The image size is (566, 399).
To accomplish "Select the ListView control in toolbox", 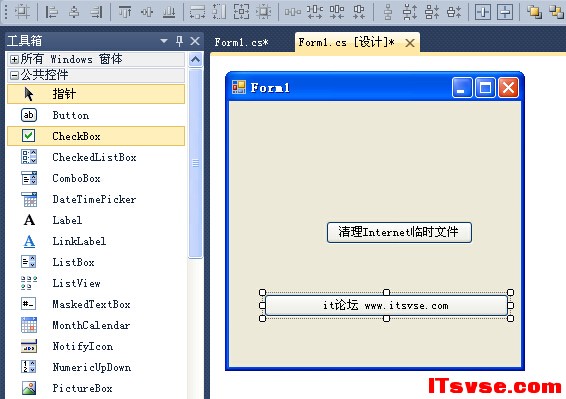I will (96, 283).
